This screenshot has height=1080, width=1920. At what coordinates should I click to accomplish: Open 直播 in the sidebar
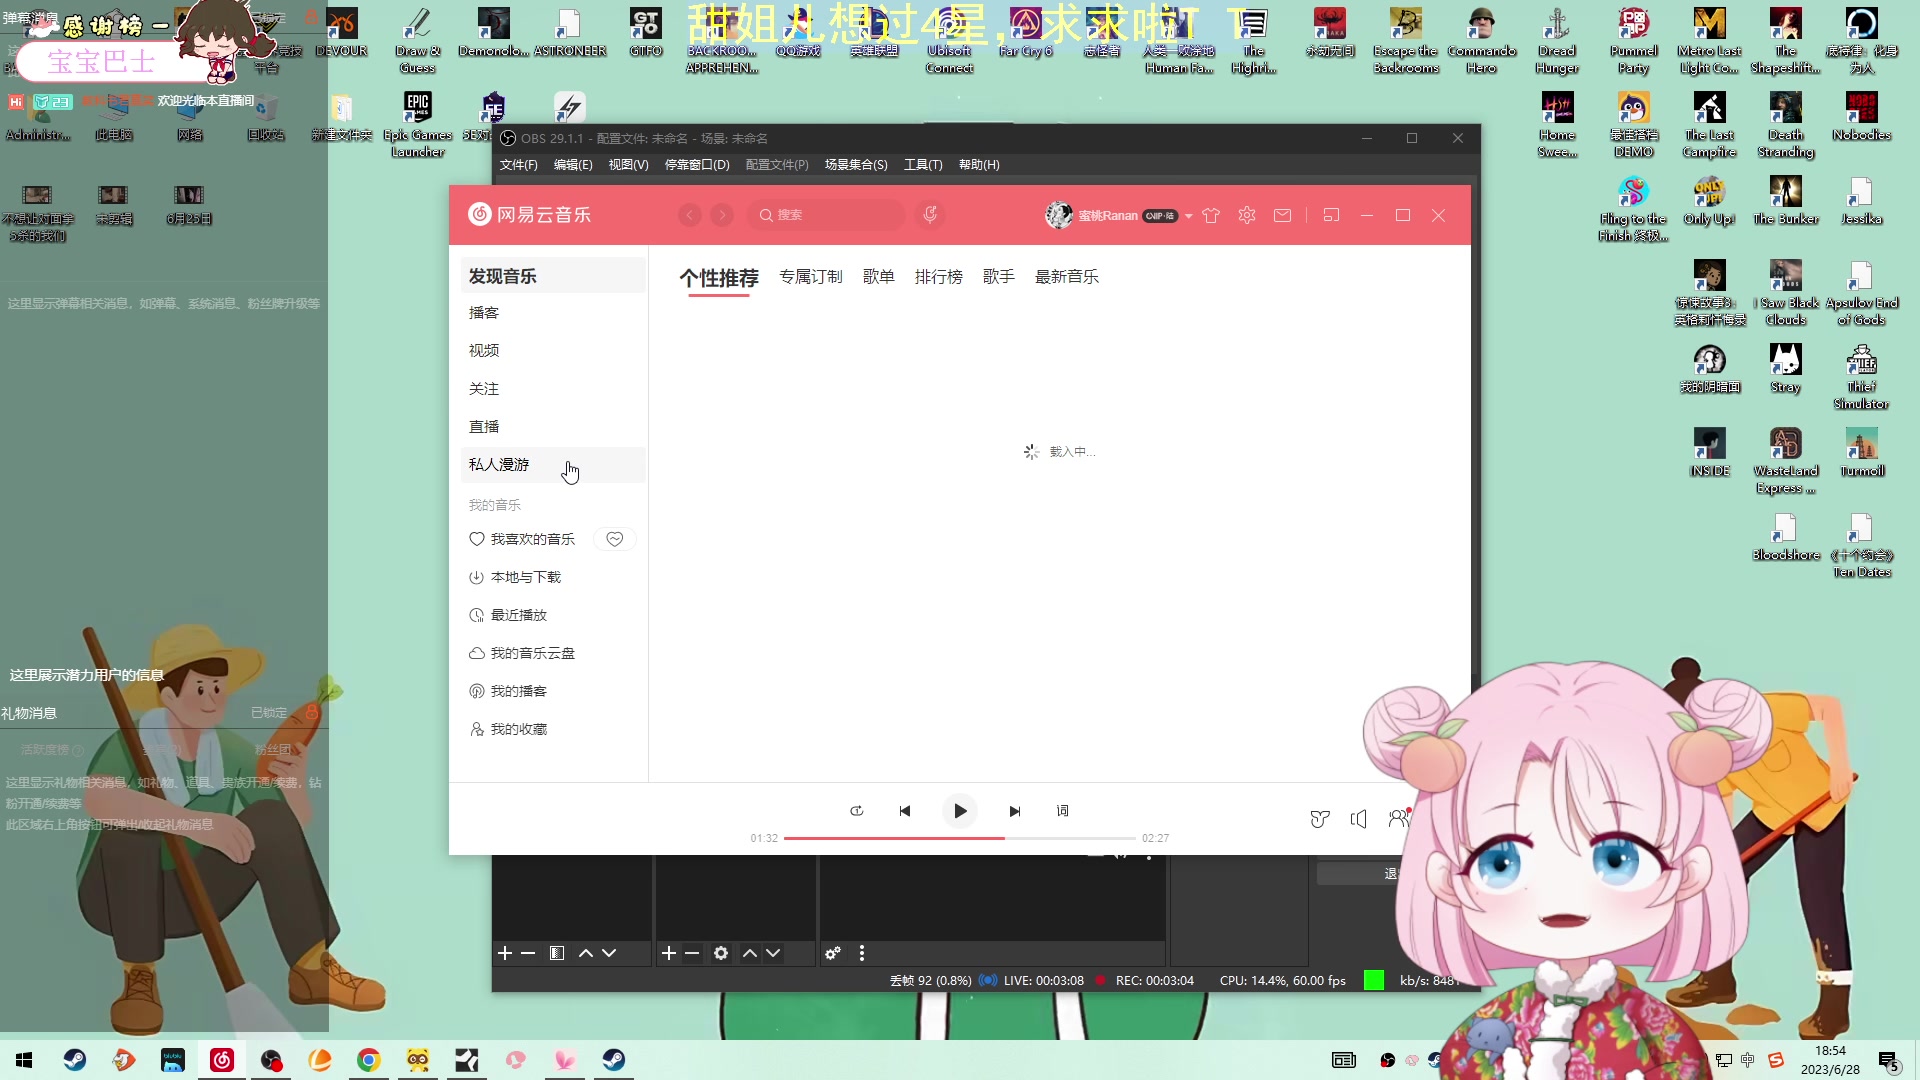553,427
